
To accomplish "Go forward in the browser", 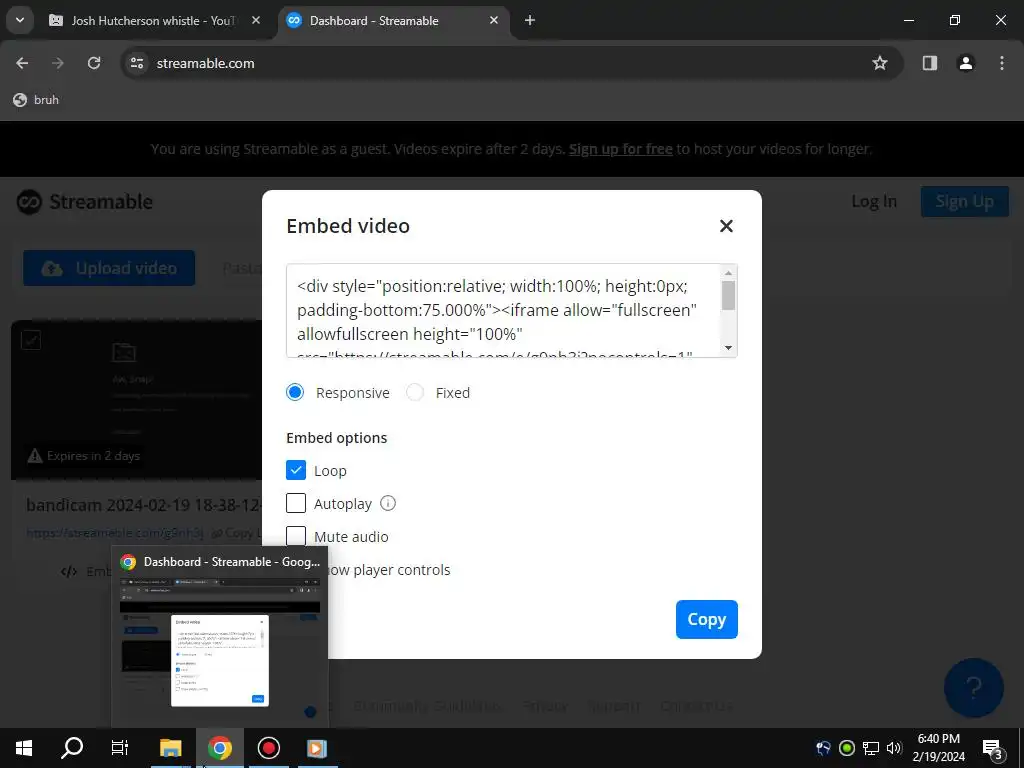I will pyautogui.click(x=58, y=63).
